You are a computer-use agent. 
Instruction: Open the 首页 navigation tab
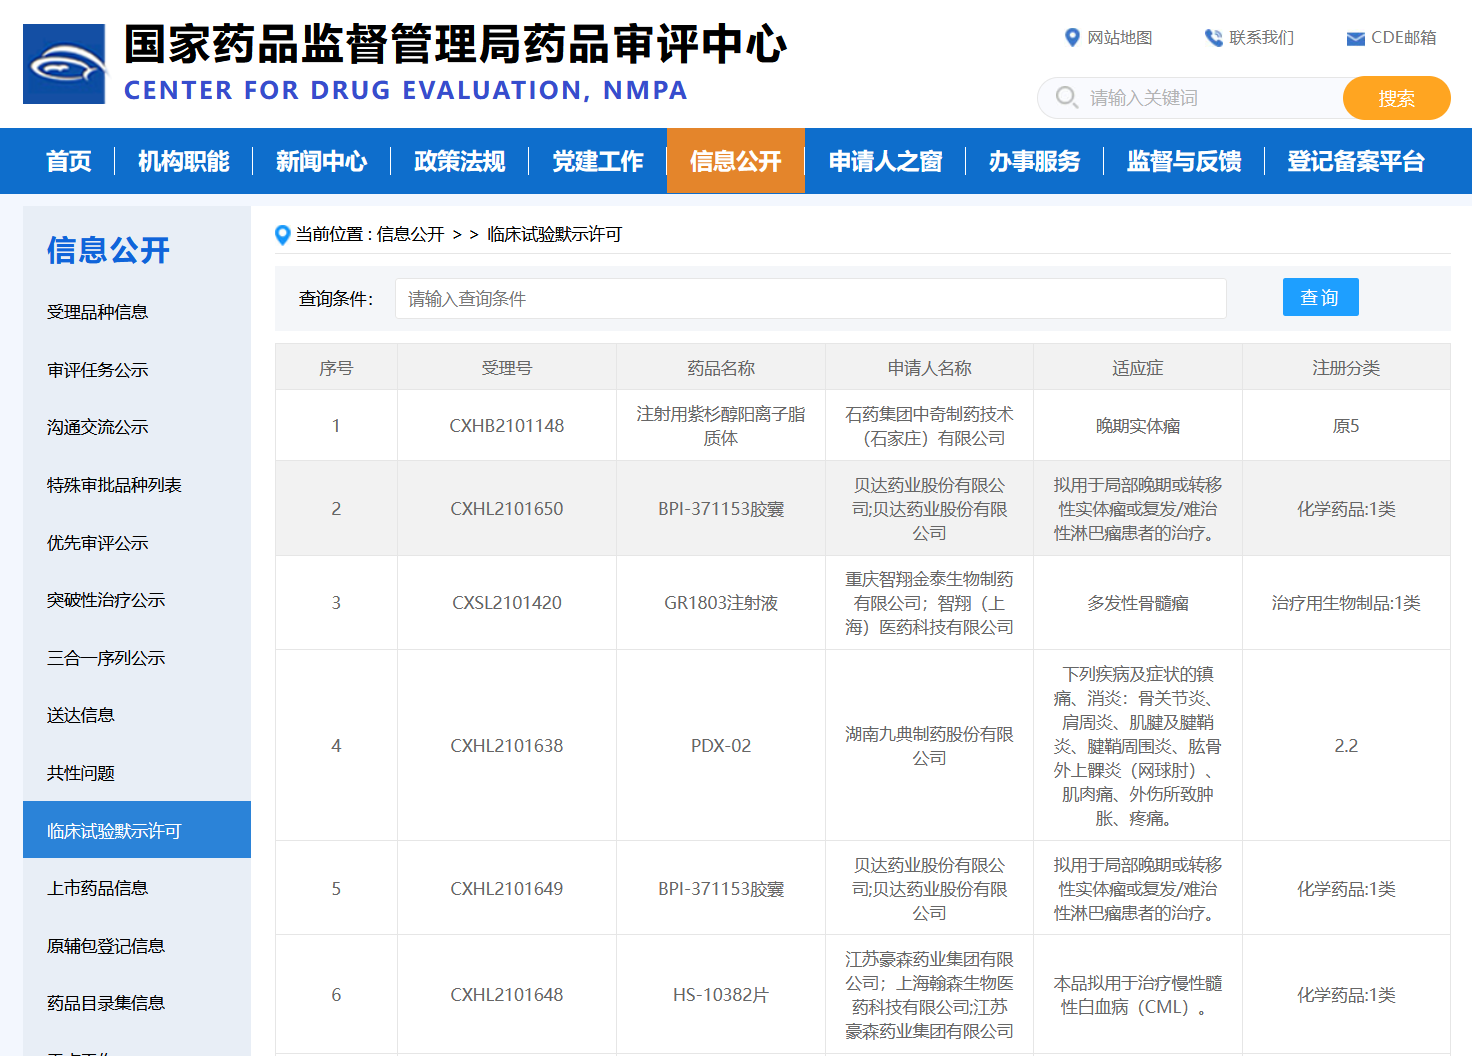(x=69, y=161)
